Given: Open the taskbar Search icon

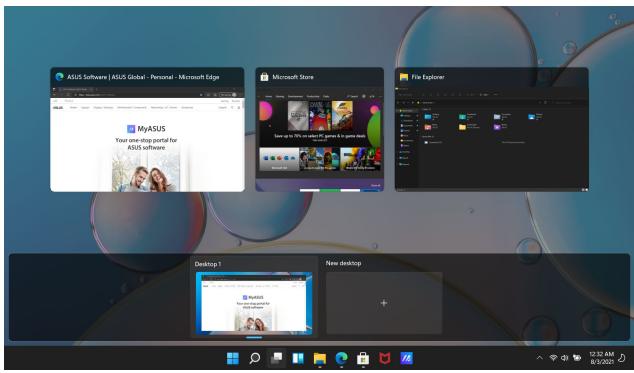Looking at the screenshot, I should tap(255, 358).
